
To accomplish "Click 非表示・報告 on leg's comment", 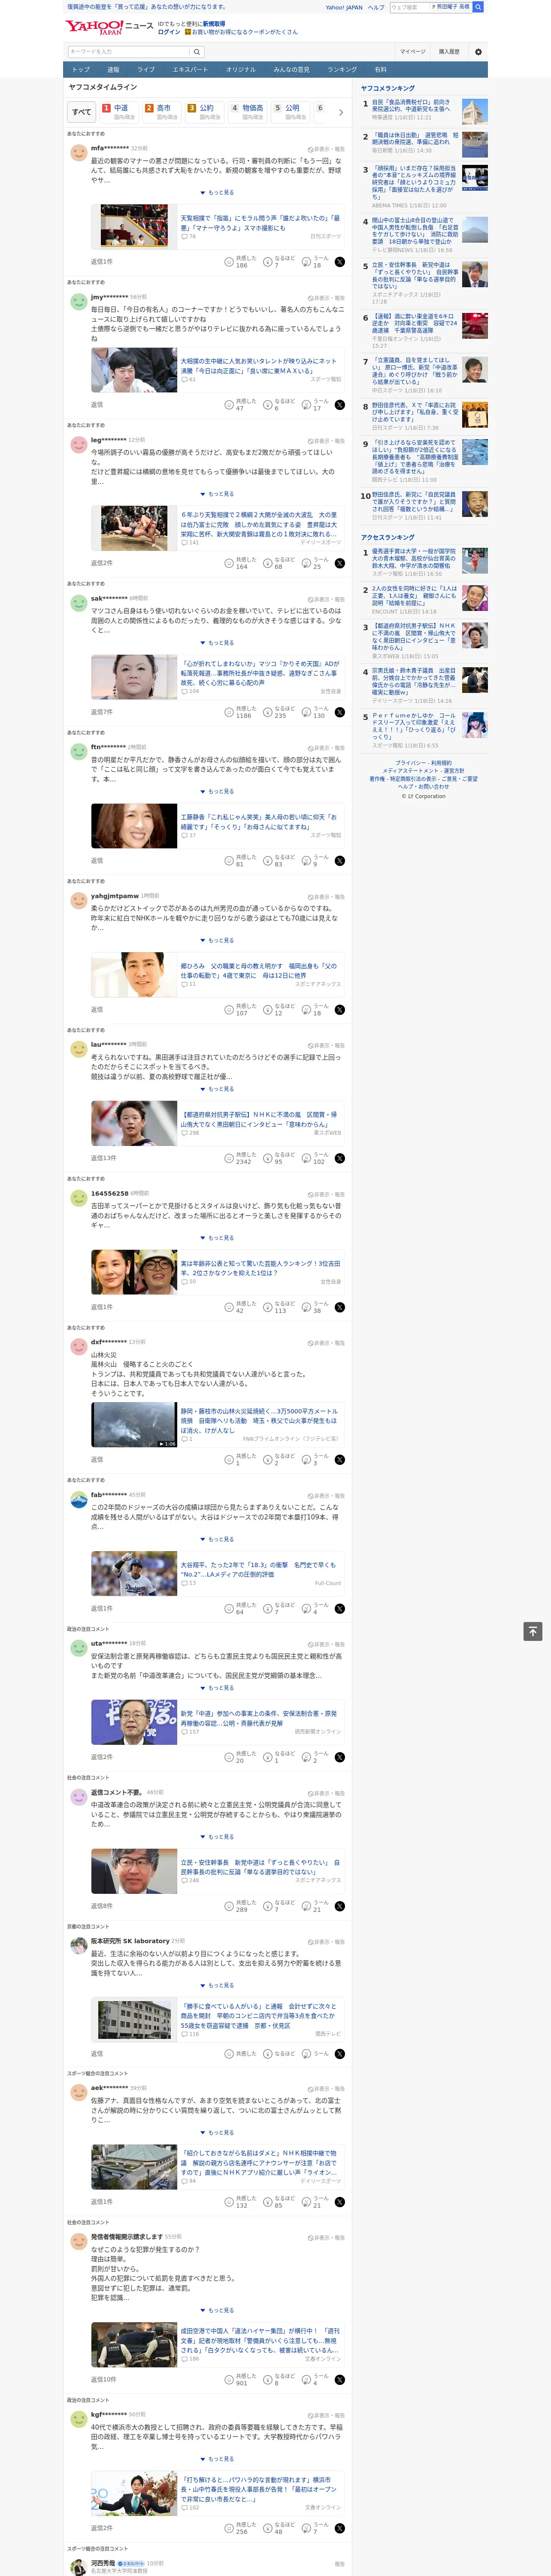I will click(327, 441).
